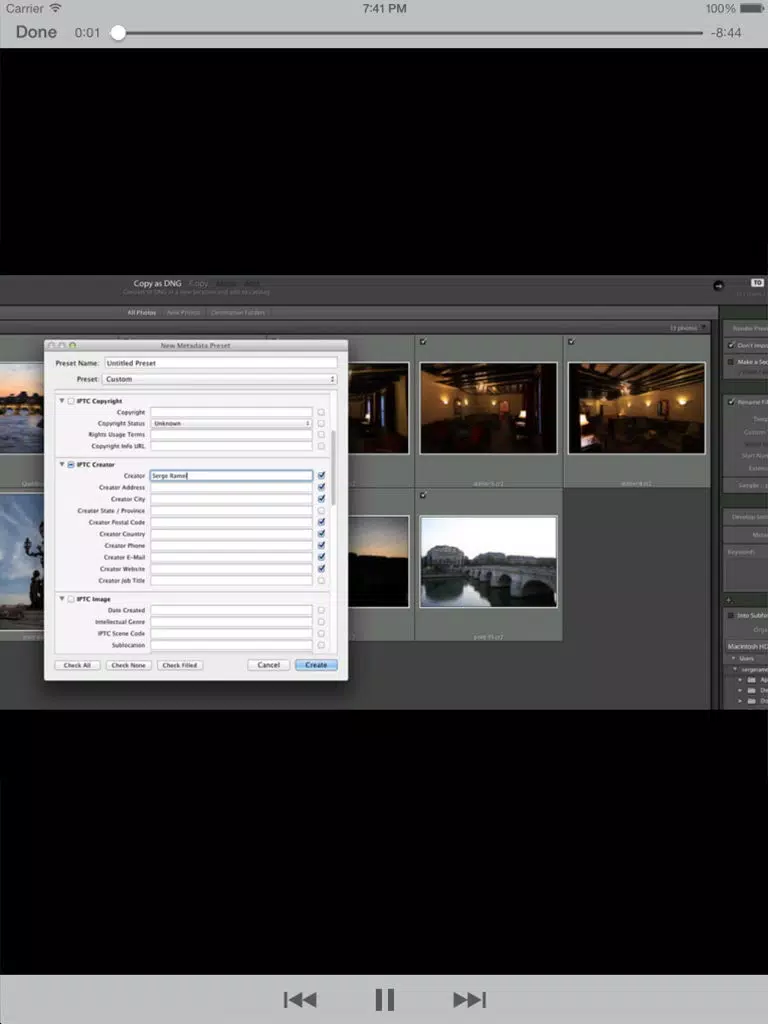Viewport: 768px width, 1024px height.
Task: Tap Done to close the video player
Action: 36,32
